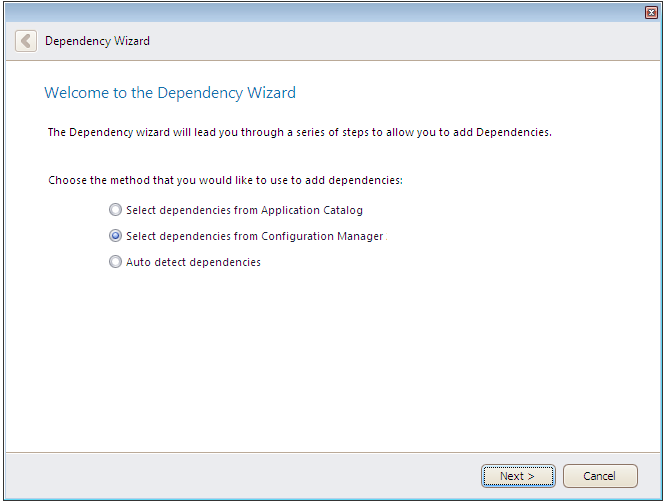Select the Application Catalog radio button
This screenshot has height=502, width=663.
point(116,211)
